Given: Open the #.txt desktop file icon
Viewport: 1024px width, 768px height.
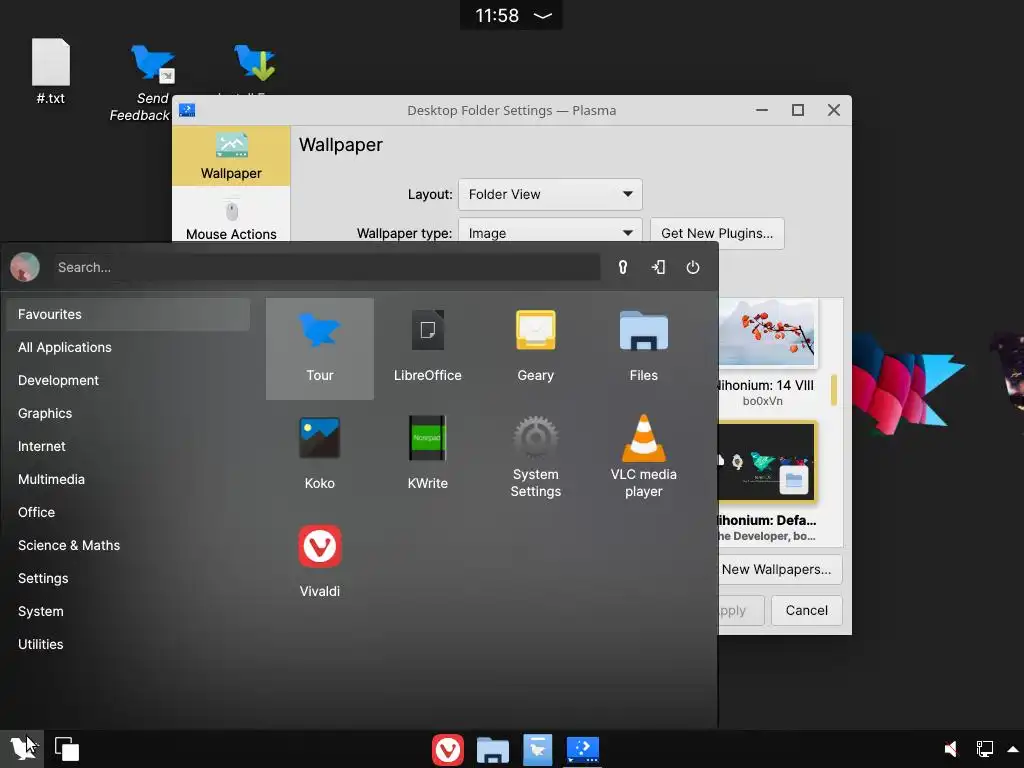Looking at the screenshot, I should [50, 72].
